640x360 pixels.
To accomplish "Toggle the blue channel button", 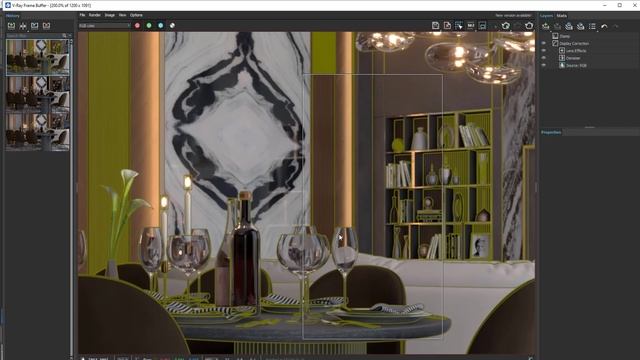I will pyautogui.click(x=161, y=26).
